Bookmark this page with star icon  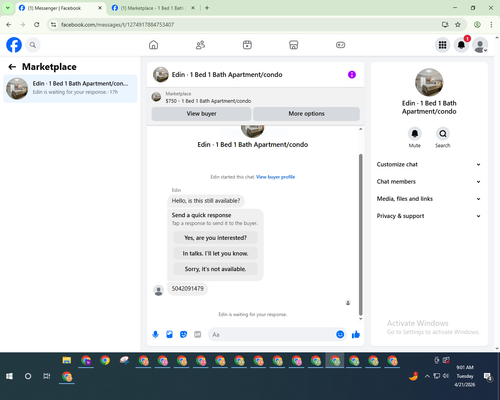pos(458,25)
